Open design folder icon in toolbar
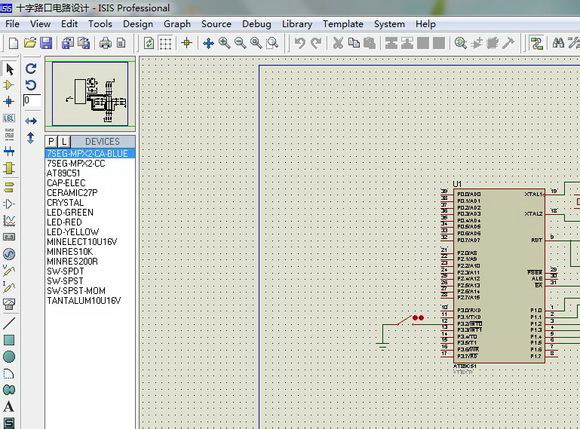 (x=30, y=43)
